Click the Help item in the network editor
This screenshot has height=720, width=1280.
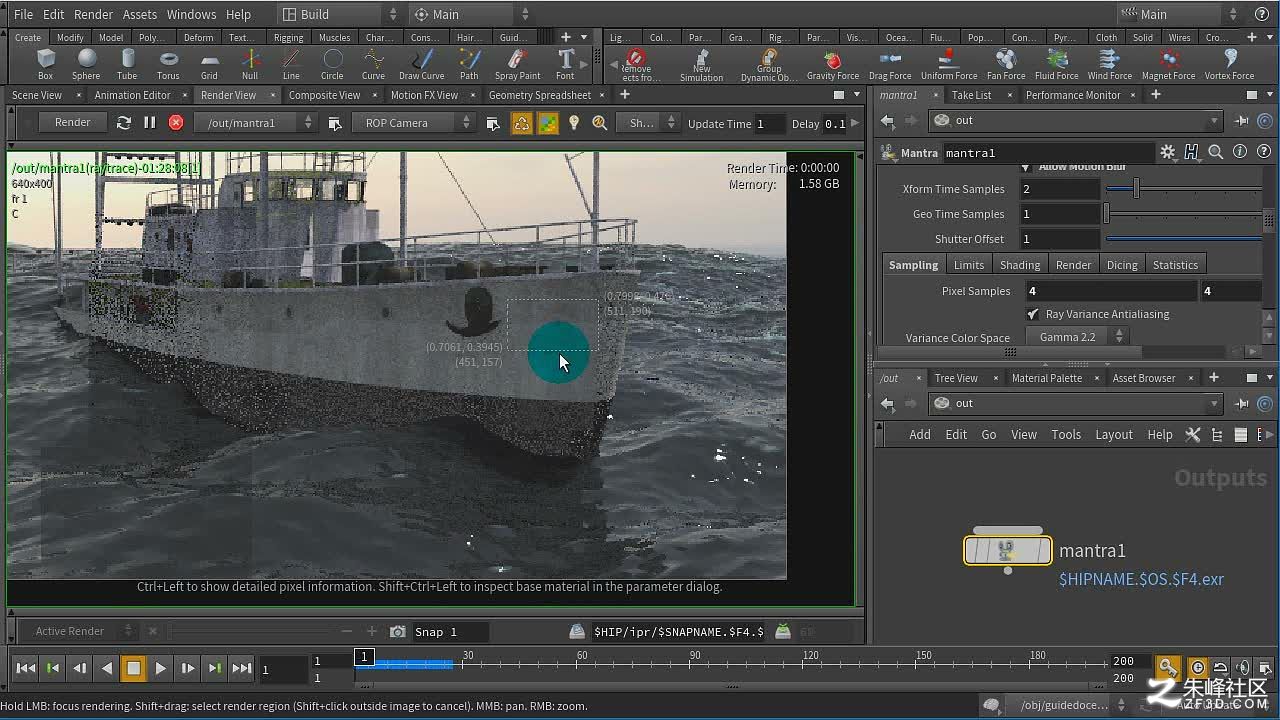pos(1160,434)
